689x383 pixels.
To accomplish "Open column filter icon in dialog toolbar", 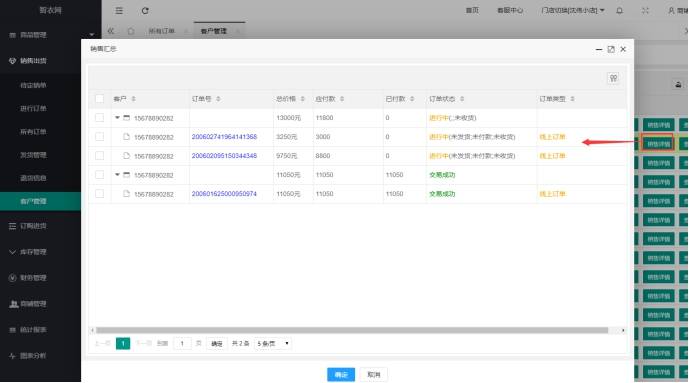I will [x=613, y=78].
